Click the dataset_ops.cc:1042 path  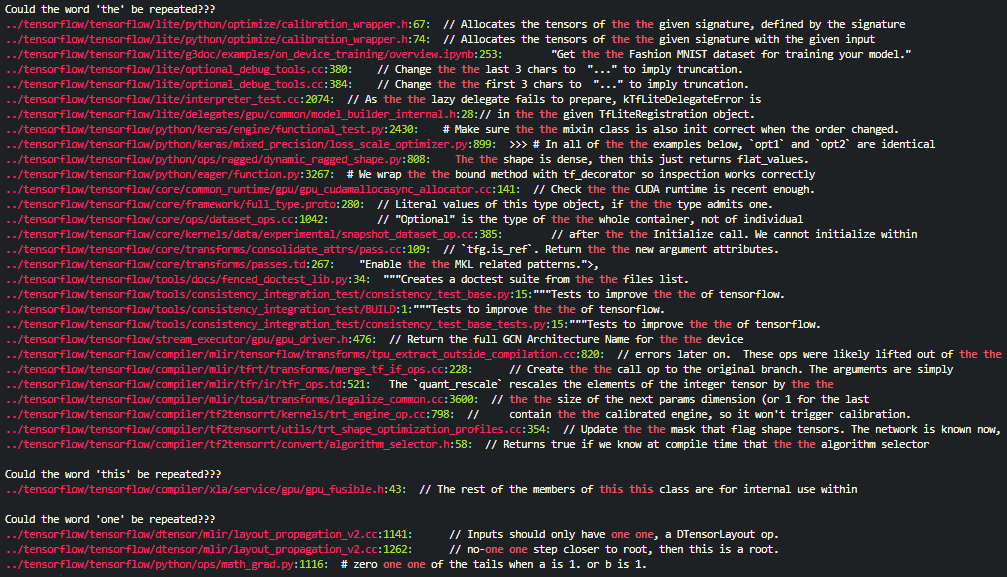166,219
